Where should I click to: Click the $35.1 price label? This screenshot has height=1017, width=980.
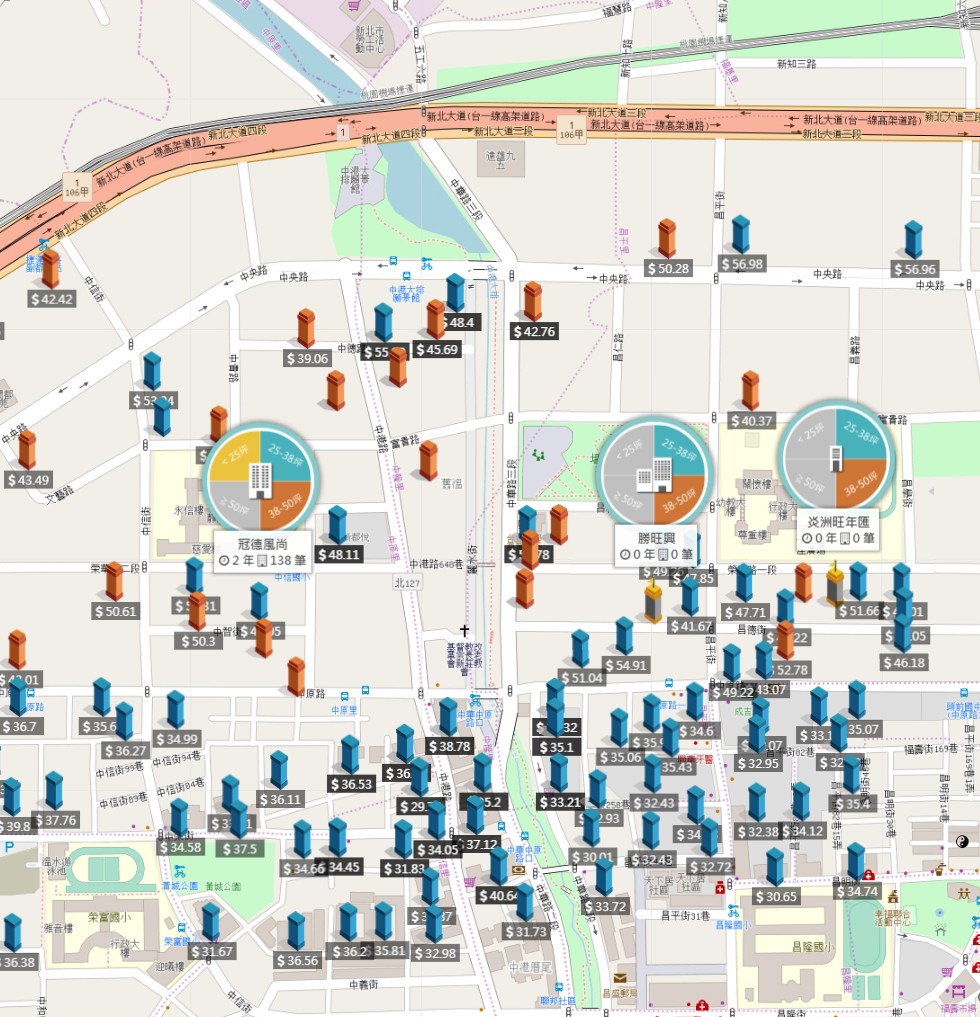click(556, 747)
